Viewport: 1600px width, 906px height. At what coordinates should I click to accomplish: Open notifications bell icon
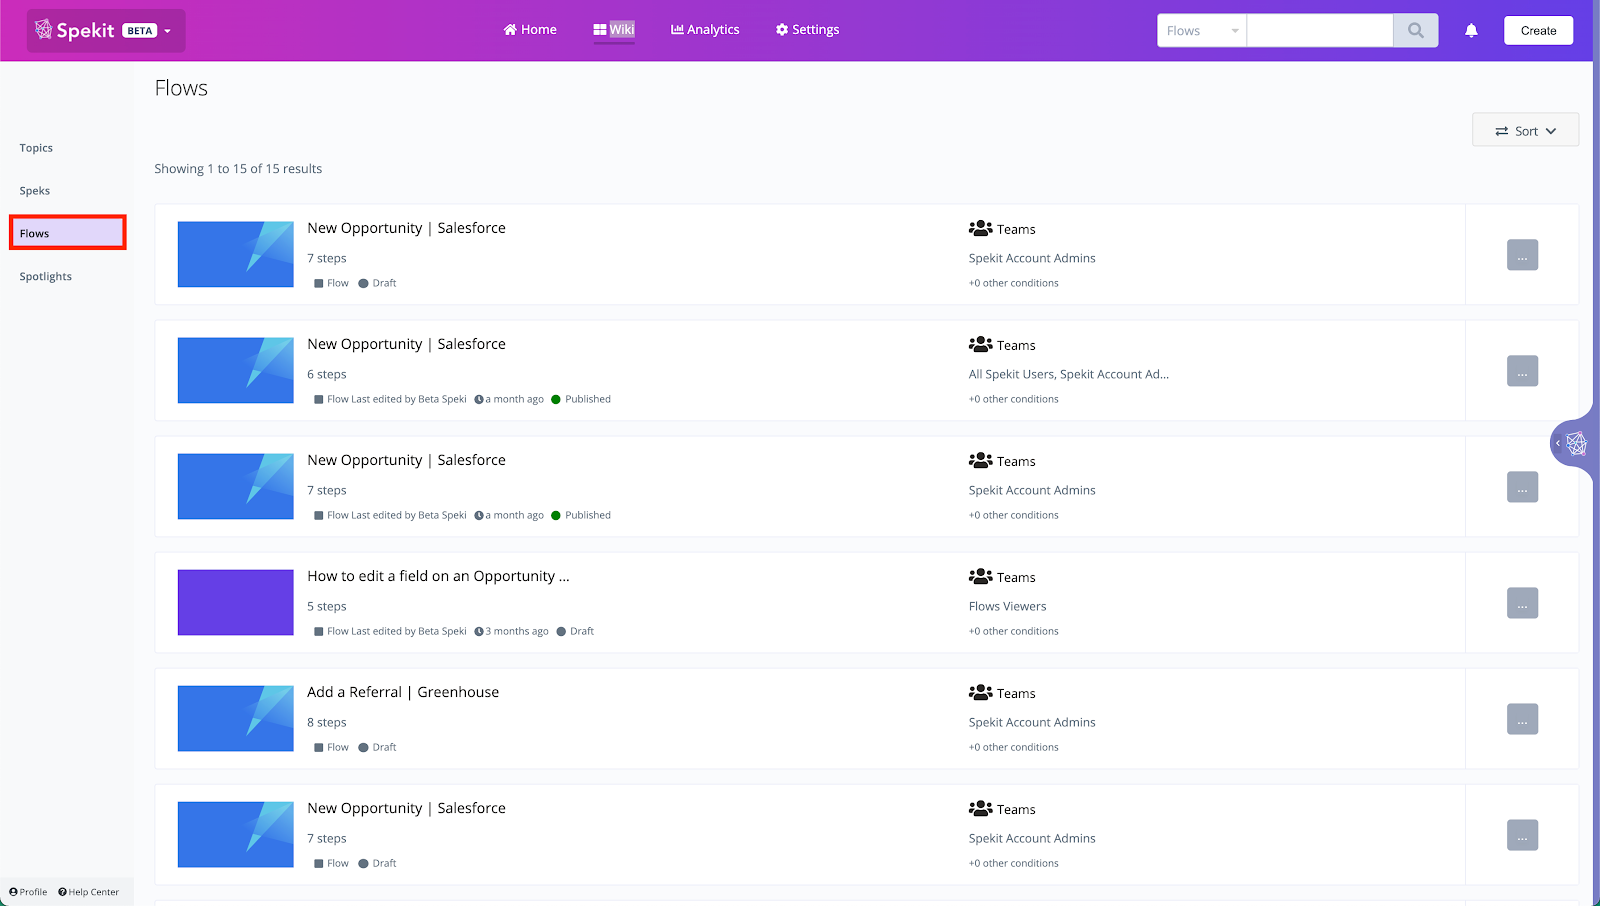click(1471, 31)
